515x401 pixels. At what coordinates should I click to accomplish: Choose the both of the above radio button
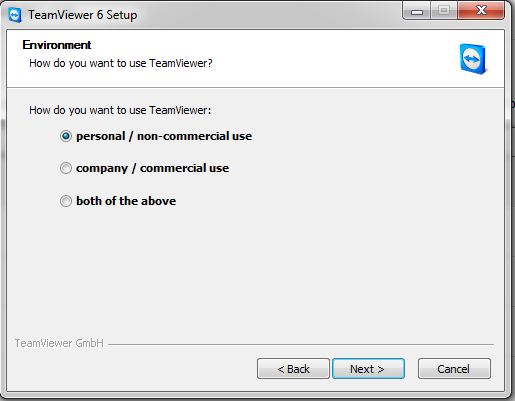(x=66, y=201)
